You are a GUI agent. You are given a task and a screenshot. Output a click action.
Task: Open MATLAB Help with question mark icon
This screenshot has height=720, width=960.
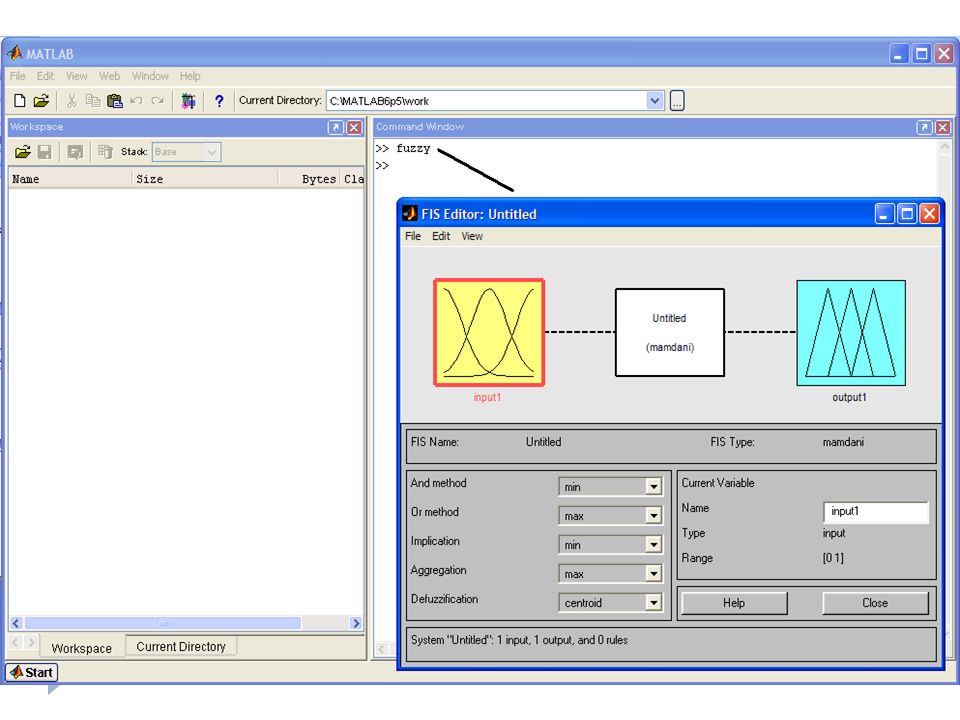click(219, 101)
